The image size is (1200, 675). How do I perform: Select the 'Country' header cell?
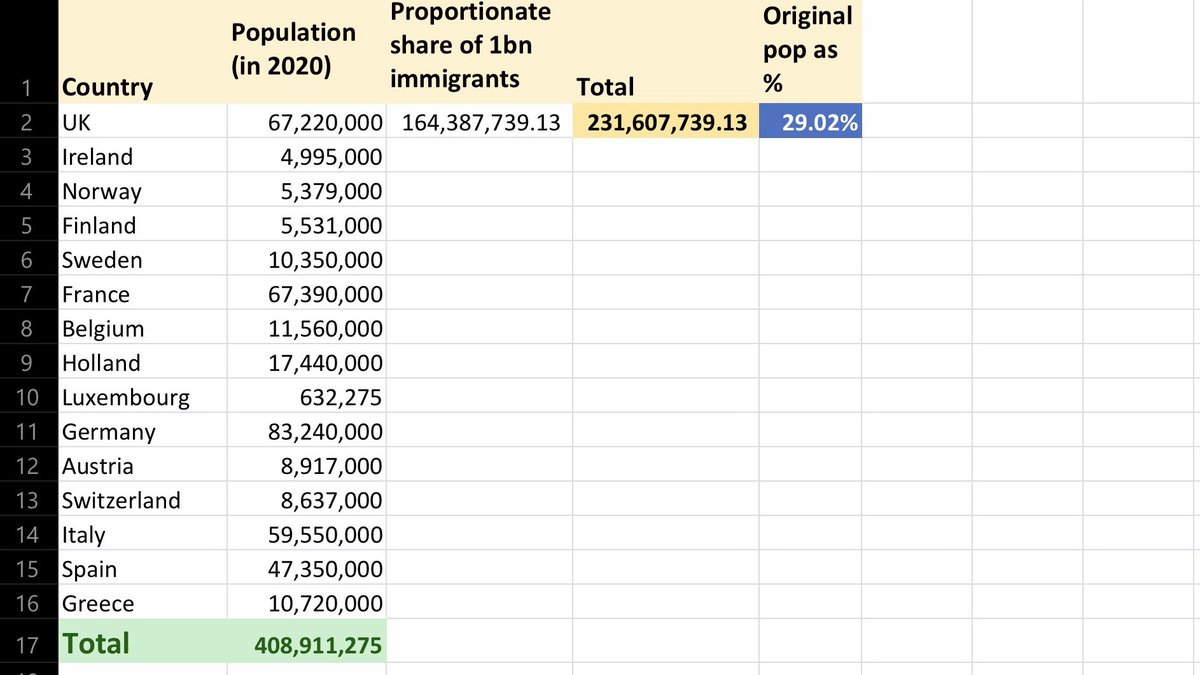click(x=142, y=51)
